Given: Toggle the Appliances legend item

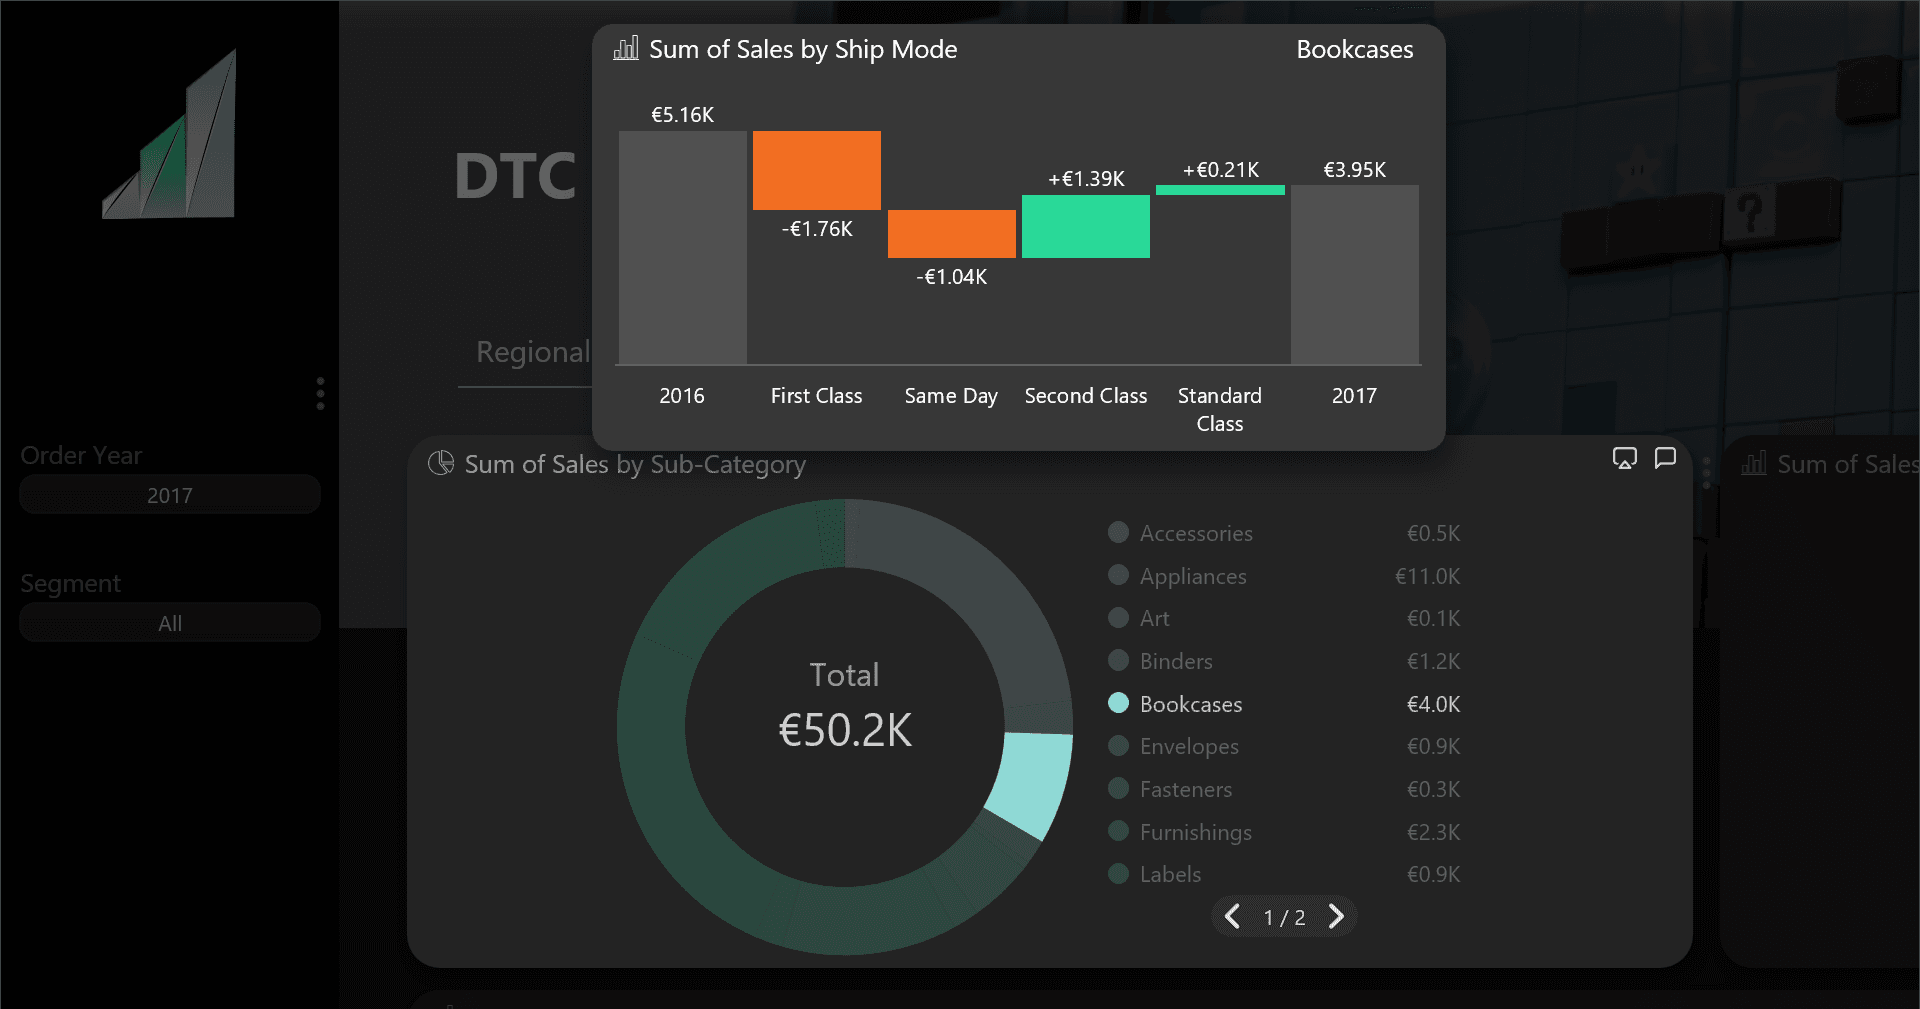Looking at the screenshot, I should [x=1192, y=576].
